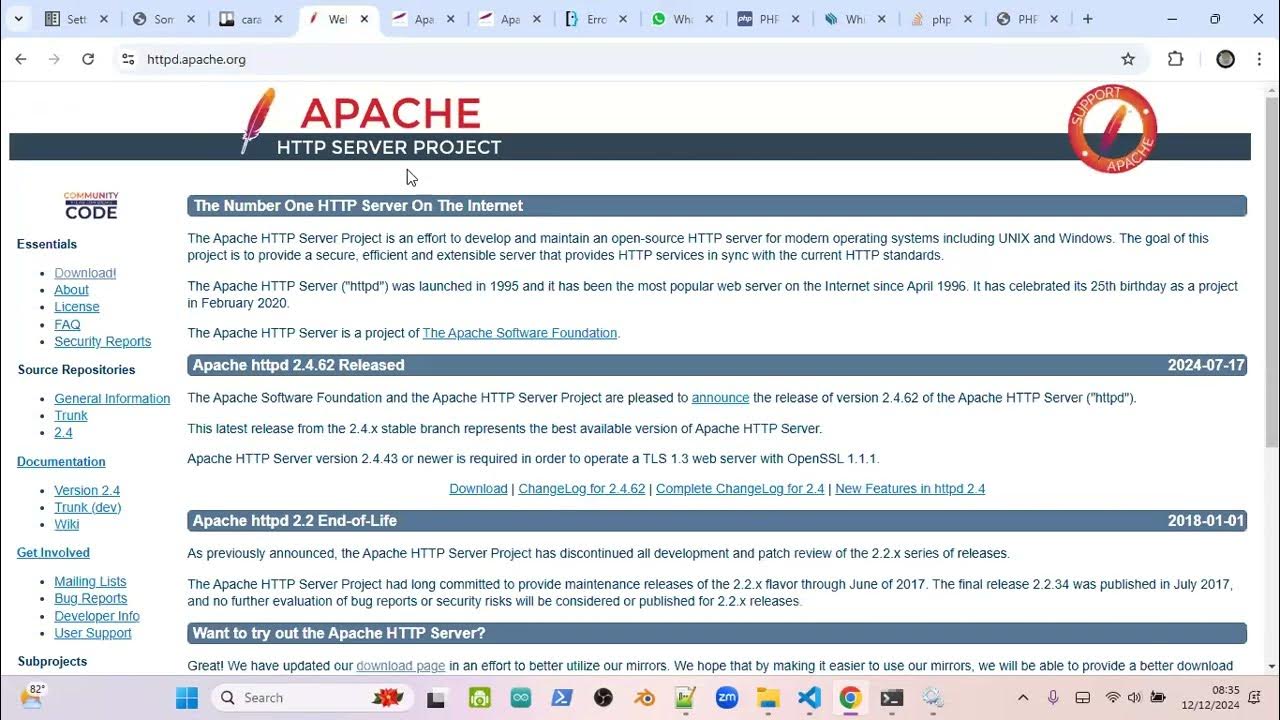The width and height of the screenshot is (1280, 720).
Task: Open the Trunk repository link
Action: [x=71, y=415]
